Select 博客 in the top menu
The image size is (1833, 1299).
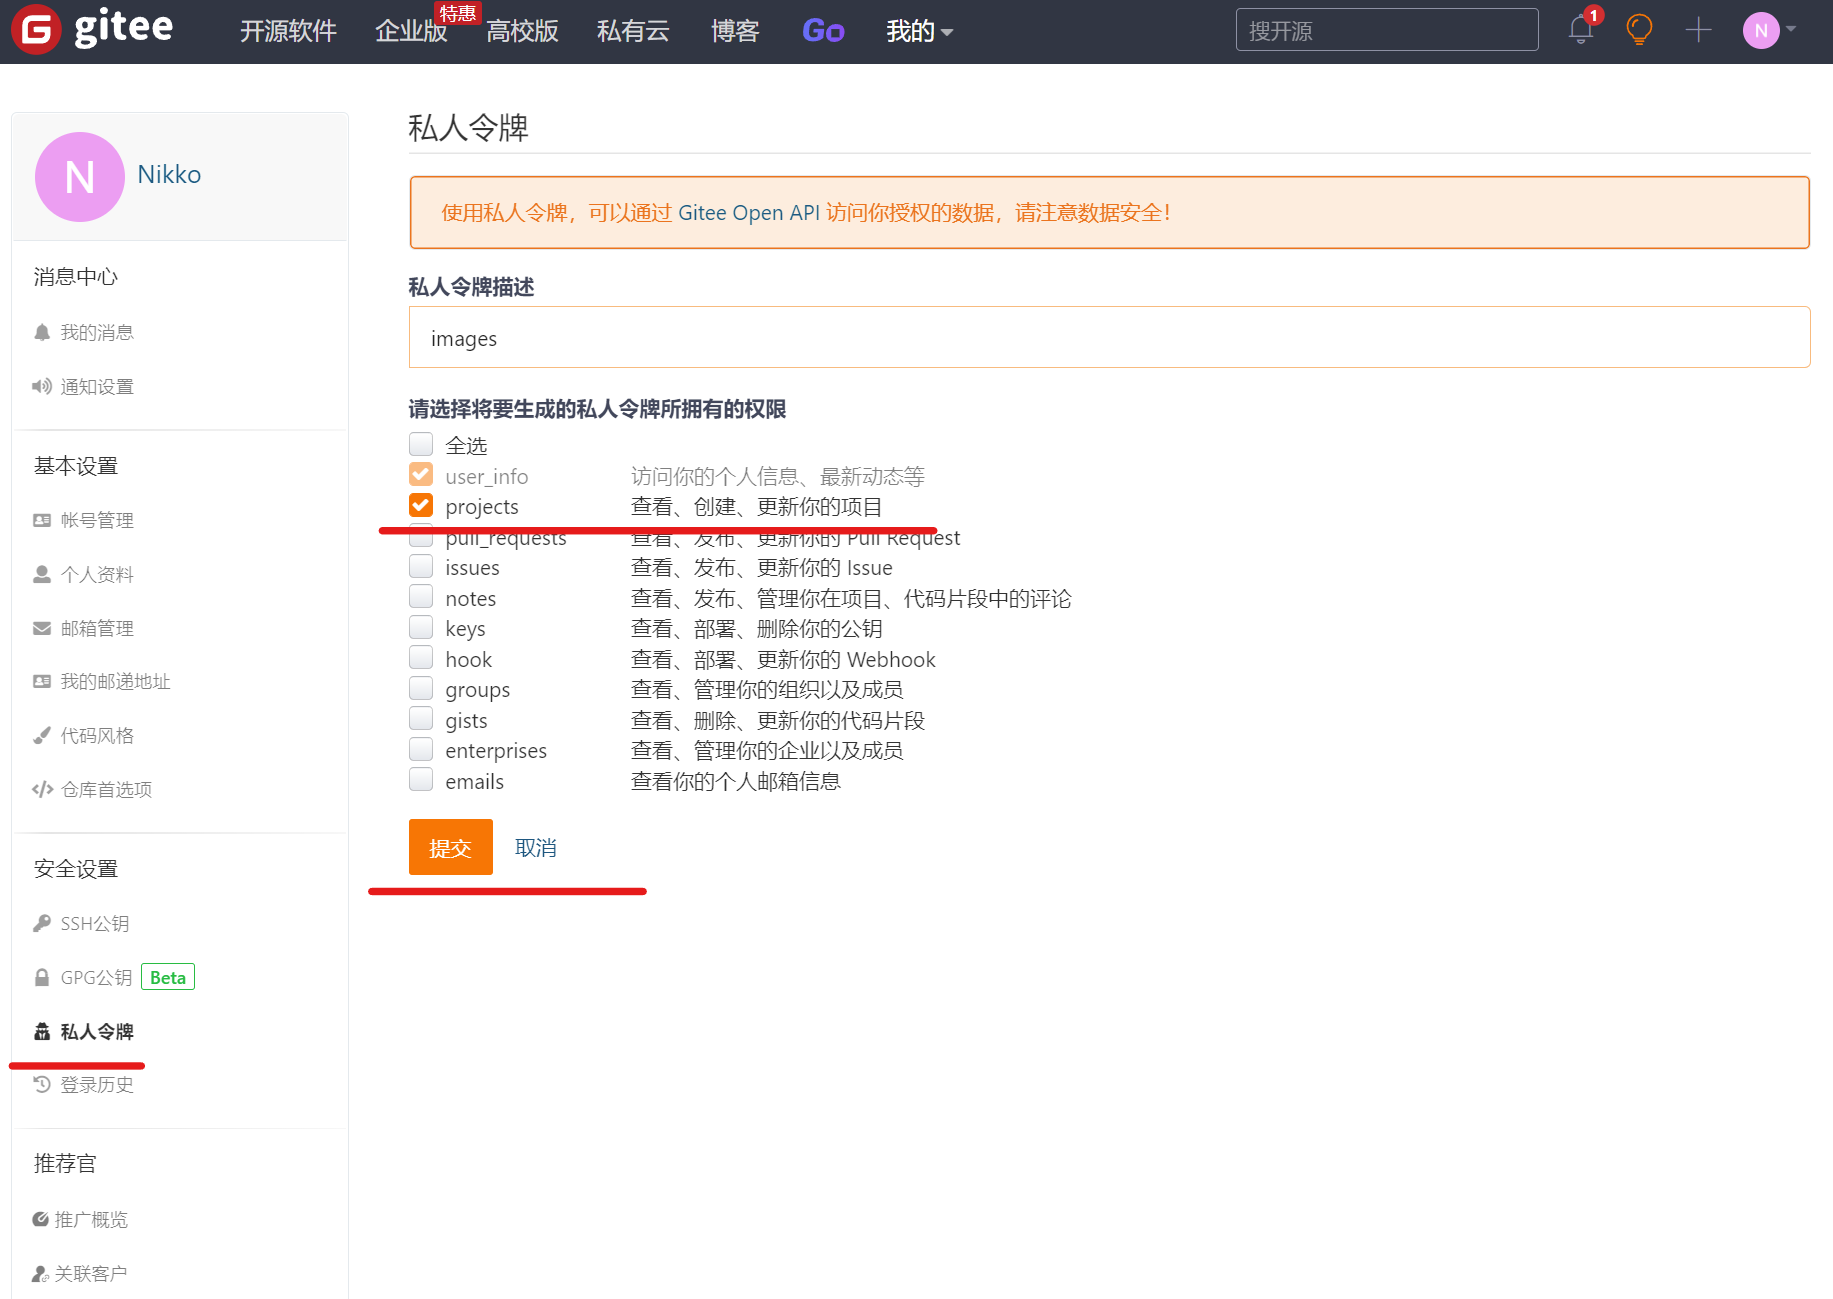click(734, 31)
